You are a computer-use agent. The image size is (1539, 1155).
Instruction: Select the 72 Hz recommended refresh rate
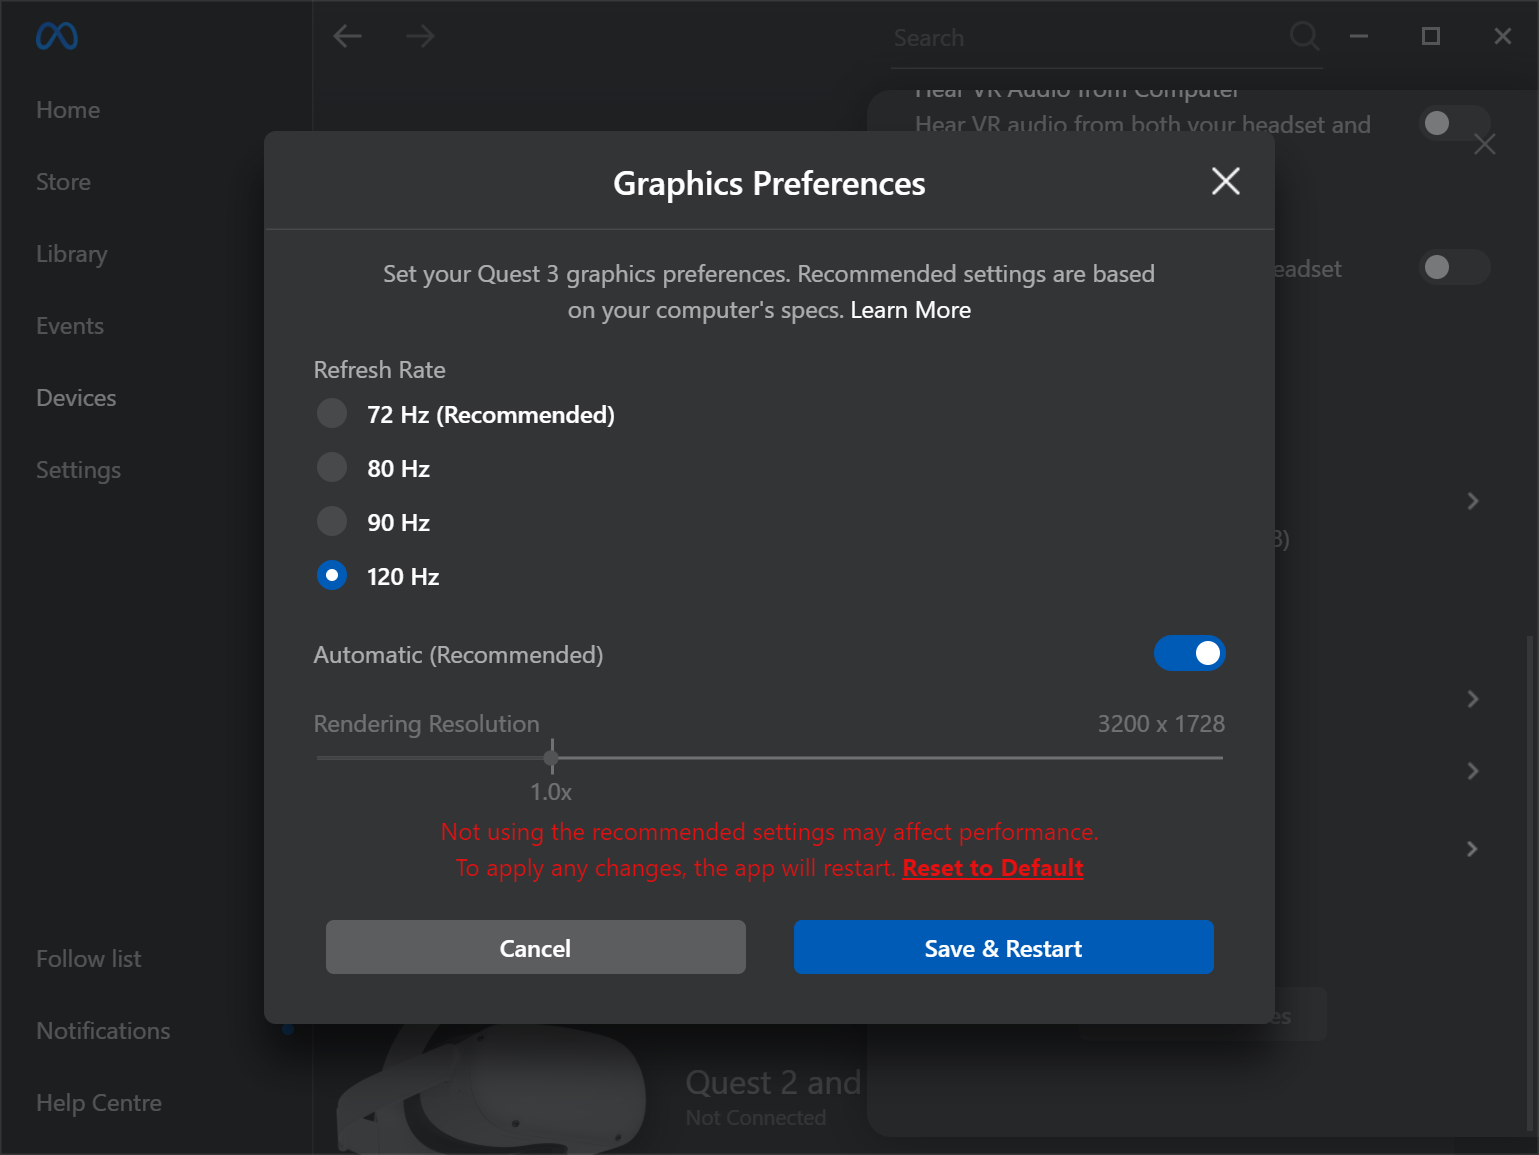[331, 413]
